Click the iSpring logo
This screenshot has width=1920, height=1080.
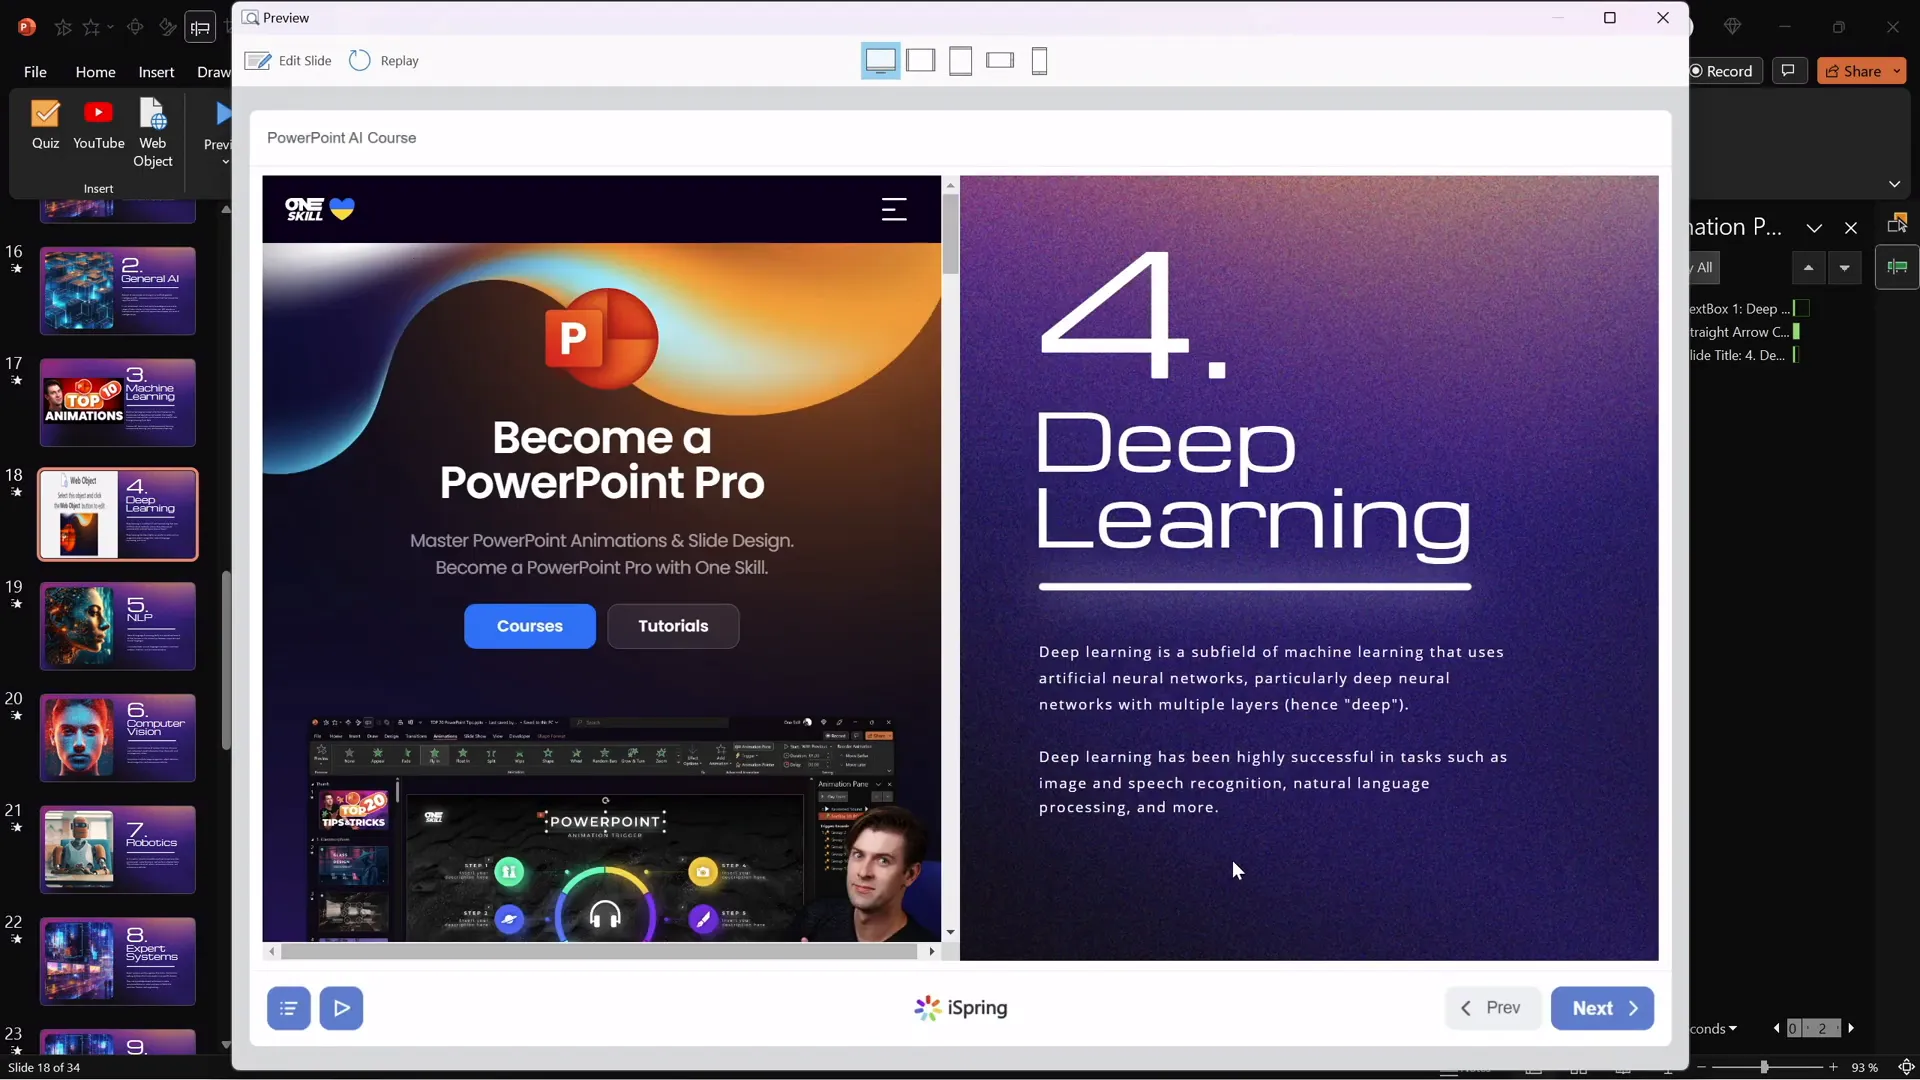point(960,1008)
